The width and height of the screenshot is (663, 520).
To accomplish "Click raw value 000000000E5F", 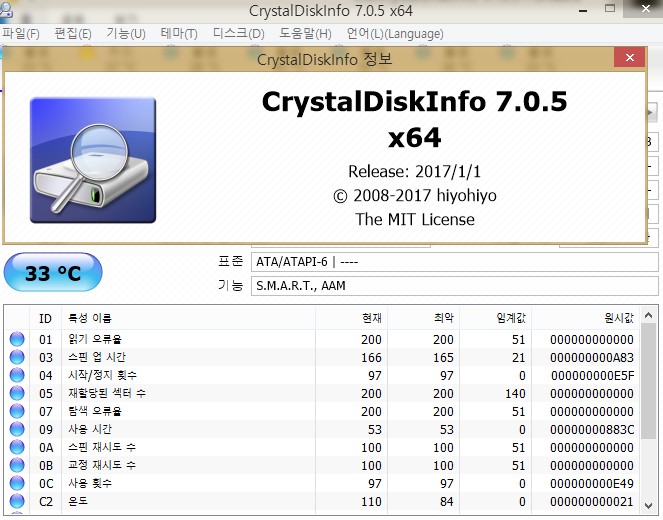I will coord(592,376).
